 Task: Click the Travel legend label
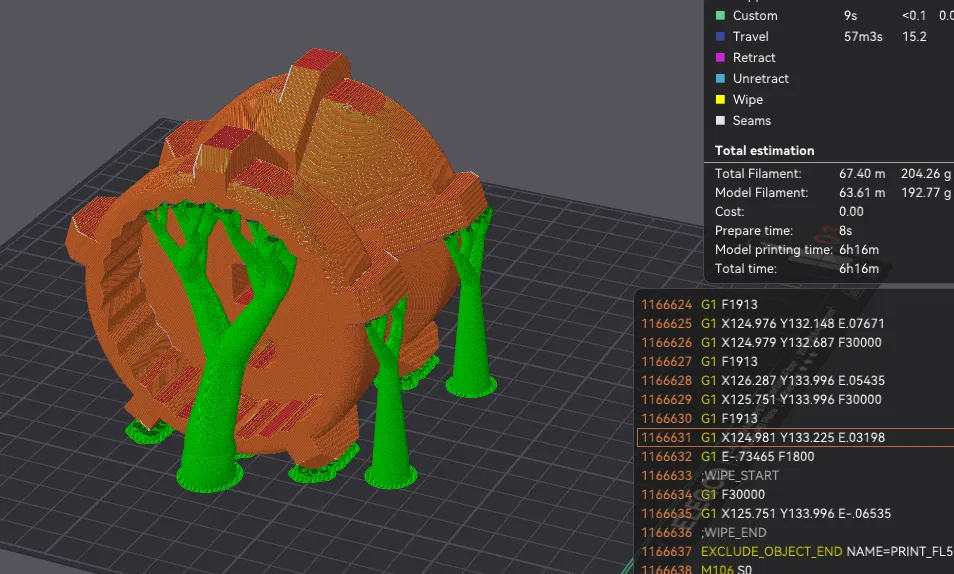pos(750,37)
